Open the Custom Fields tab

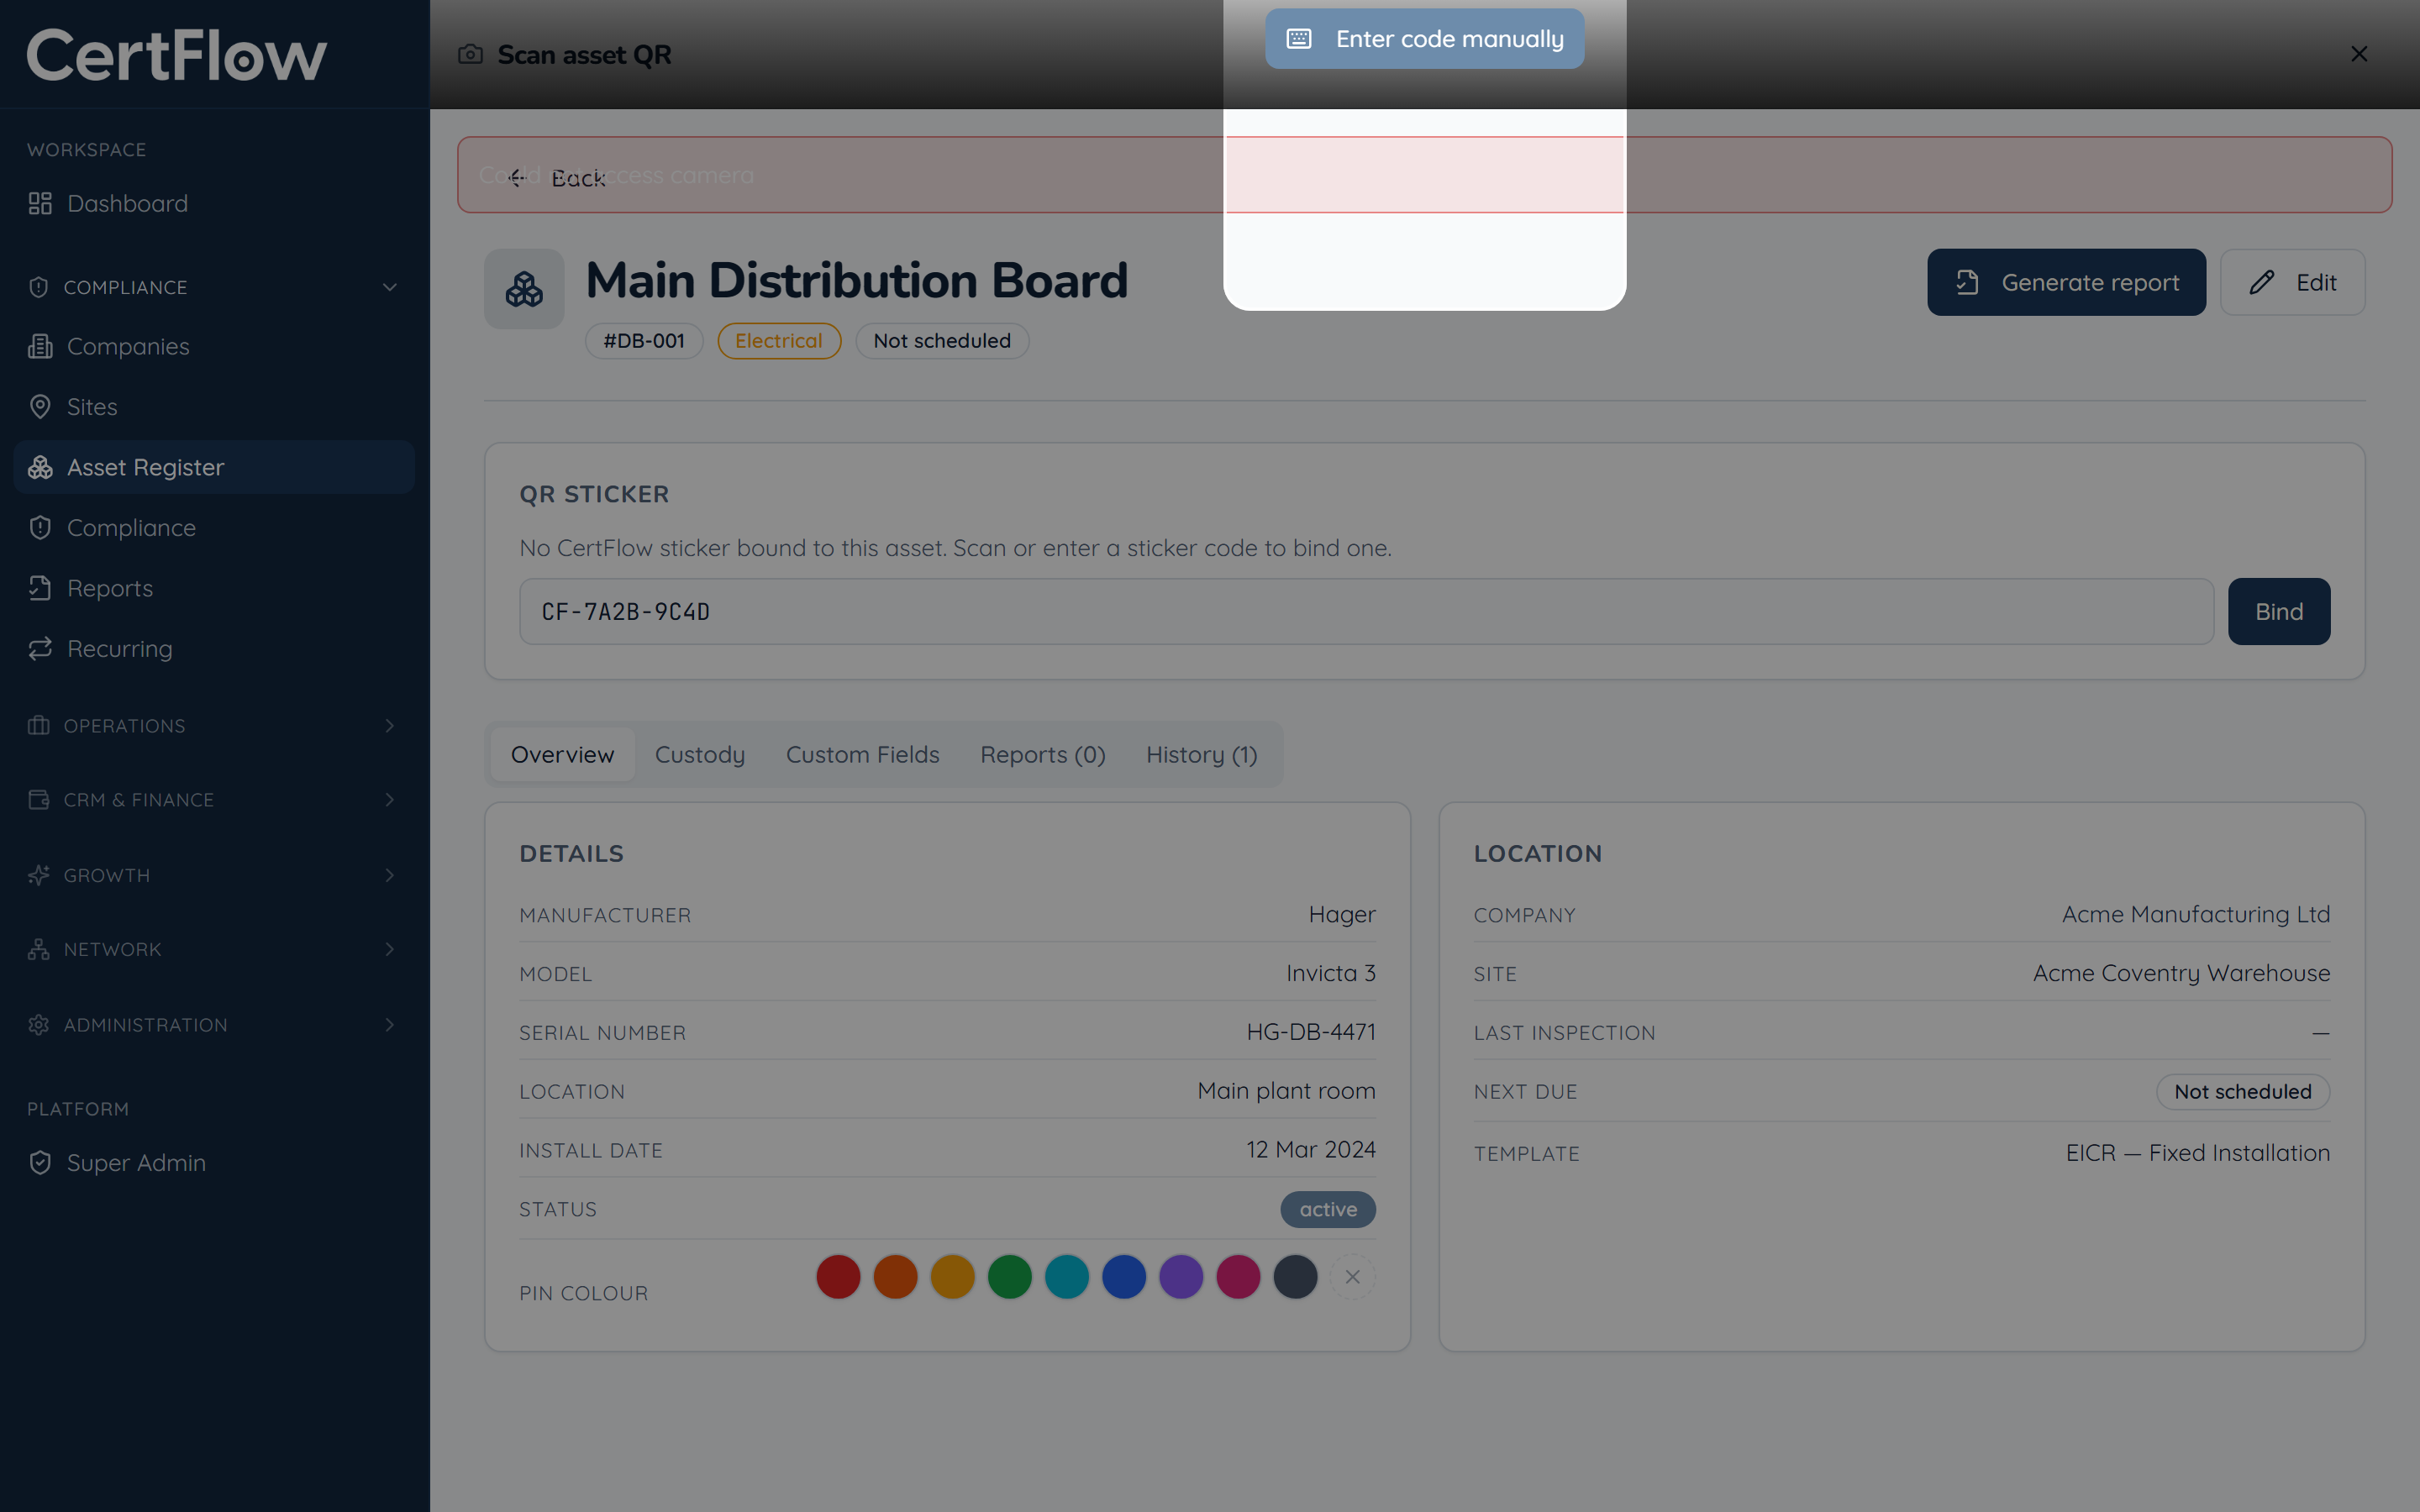pos(862,755)
